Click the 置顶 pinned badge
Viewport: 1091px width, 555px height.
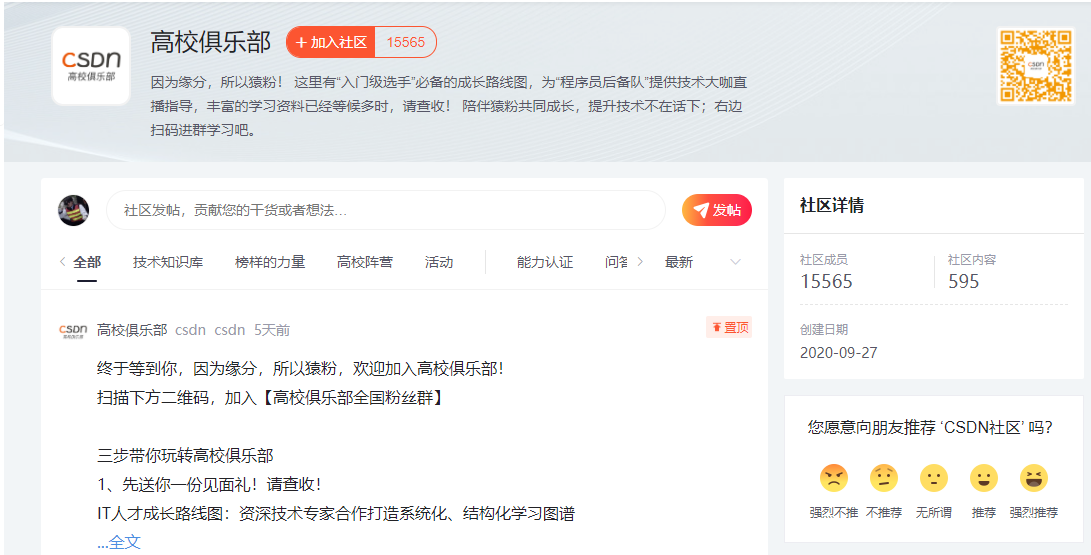coord(729,327)
